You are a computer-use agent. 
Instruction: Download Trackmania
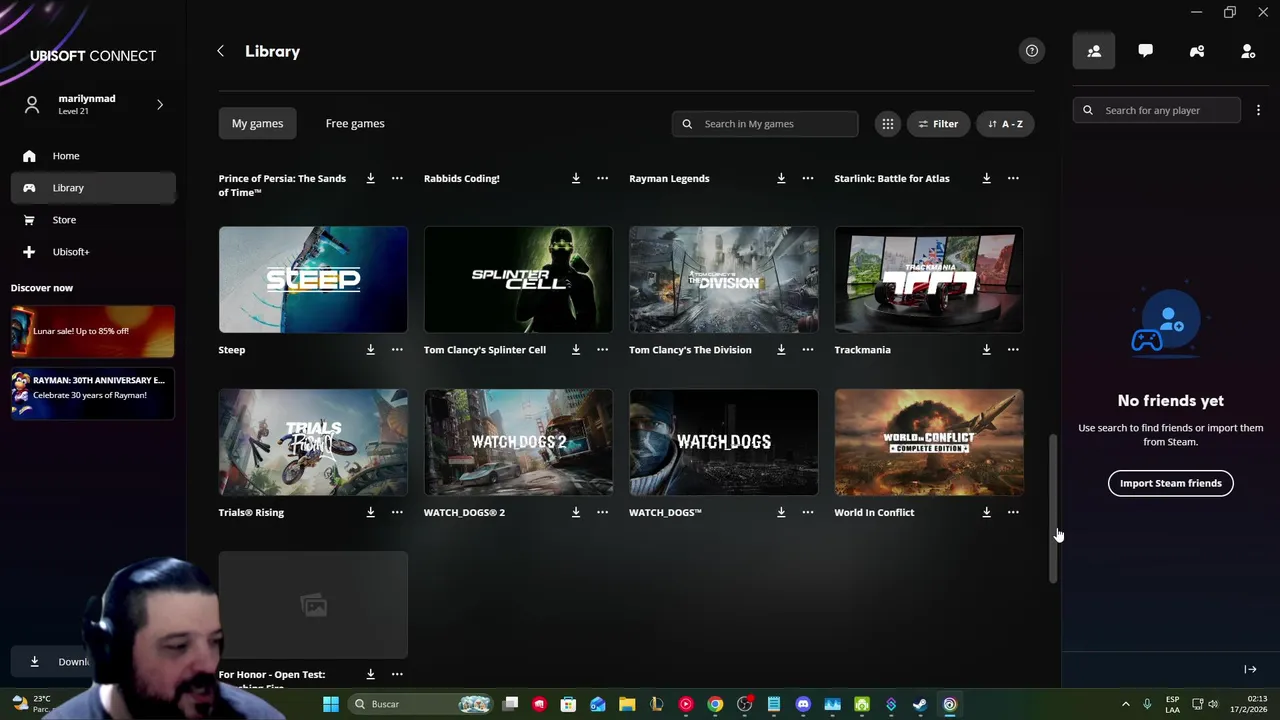pos(986,349)
